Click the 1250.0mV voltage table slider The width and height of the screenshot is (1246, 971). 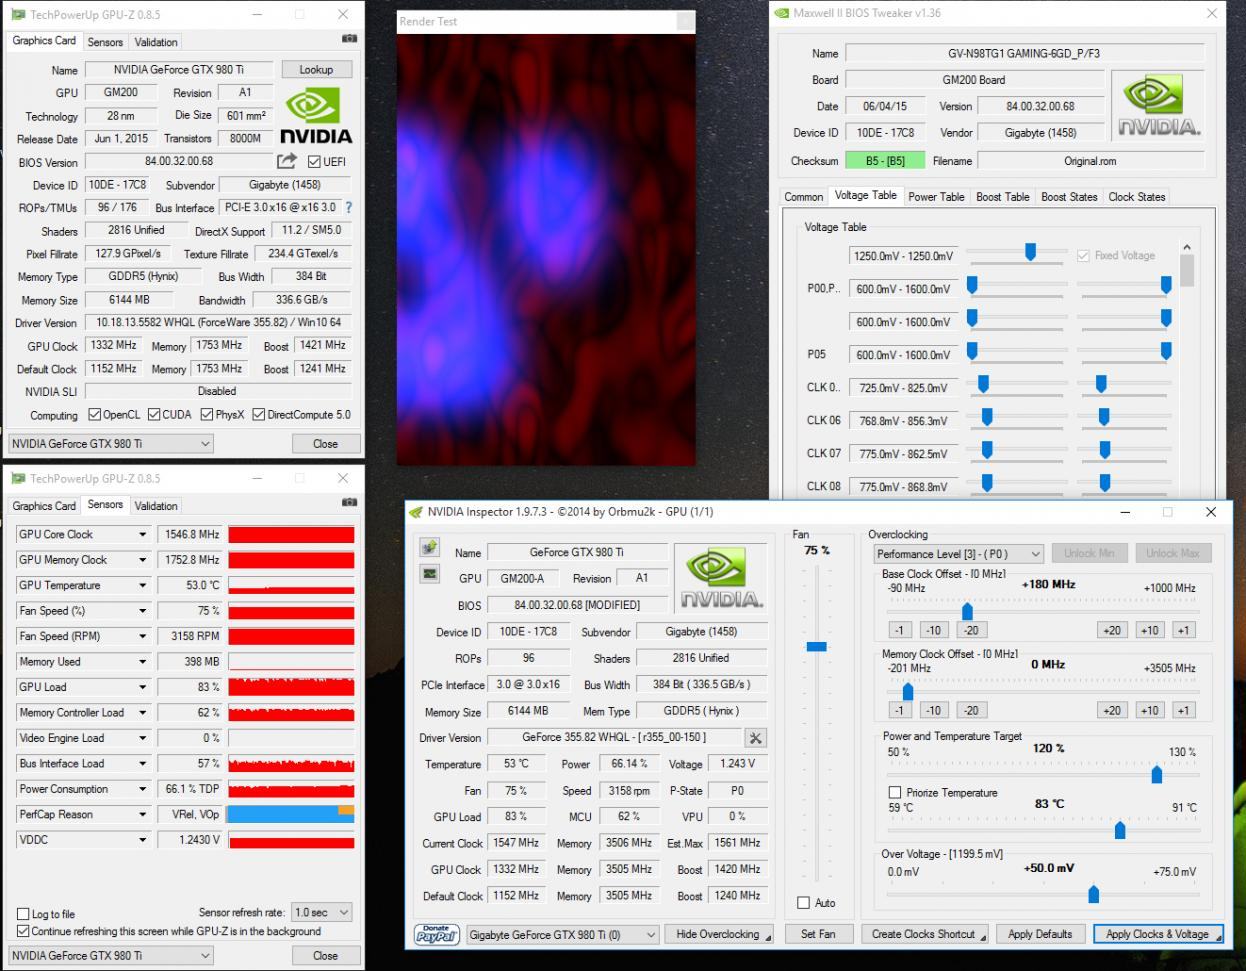pyautogui.click(x=1030, y=252)
